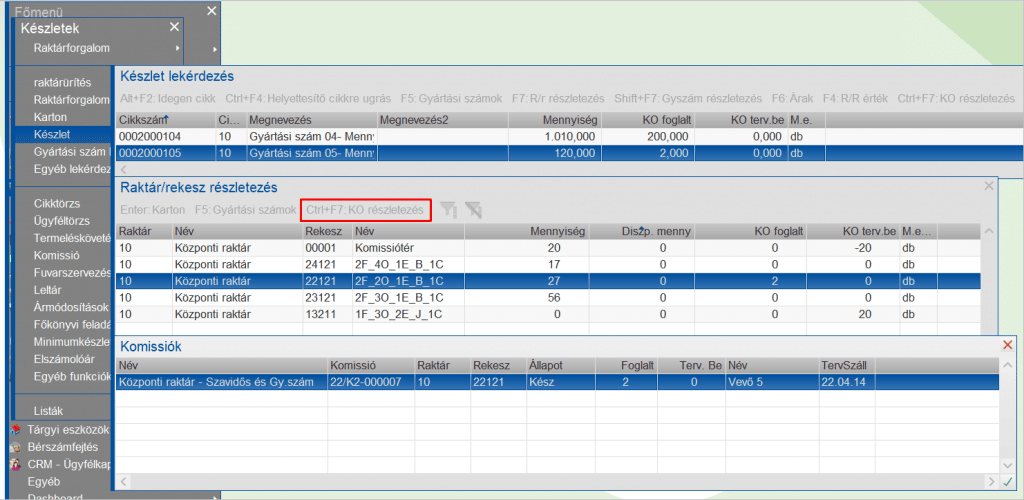Open Bérszámfejtés module icon

[x=16, y=447]
